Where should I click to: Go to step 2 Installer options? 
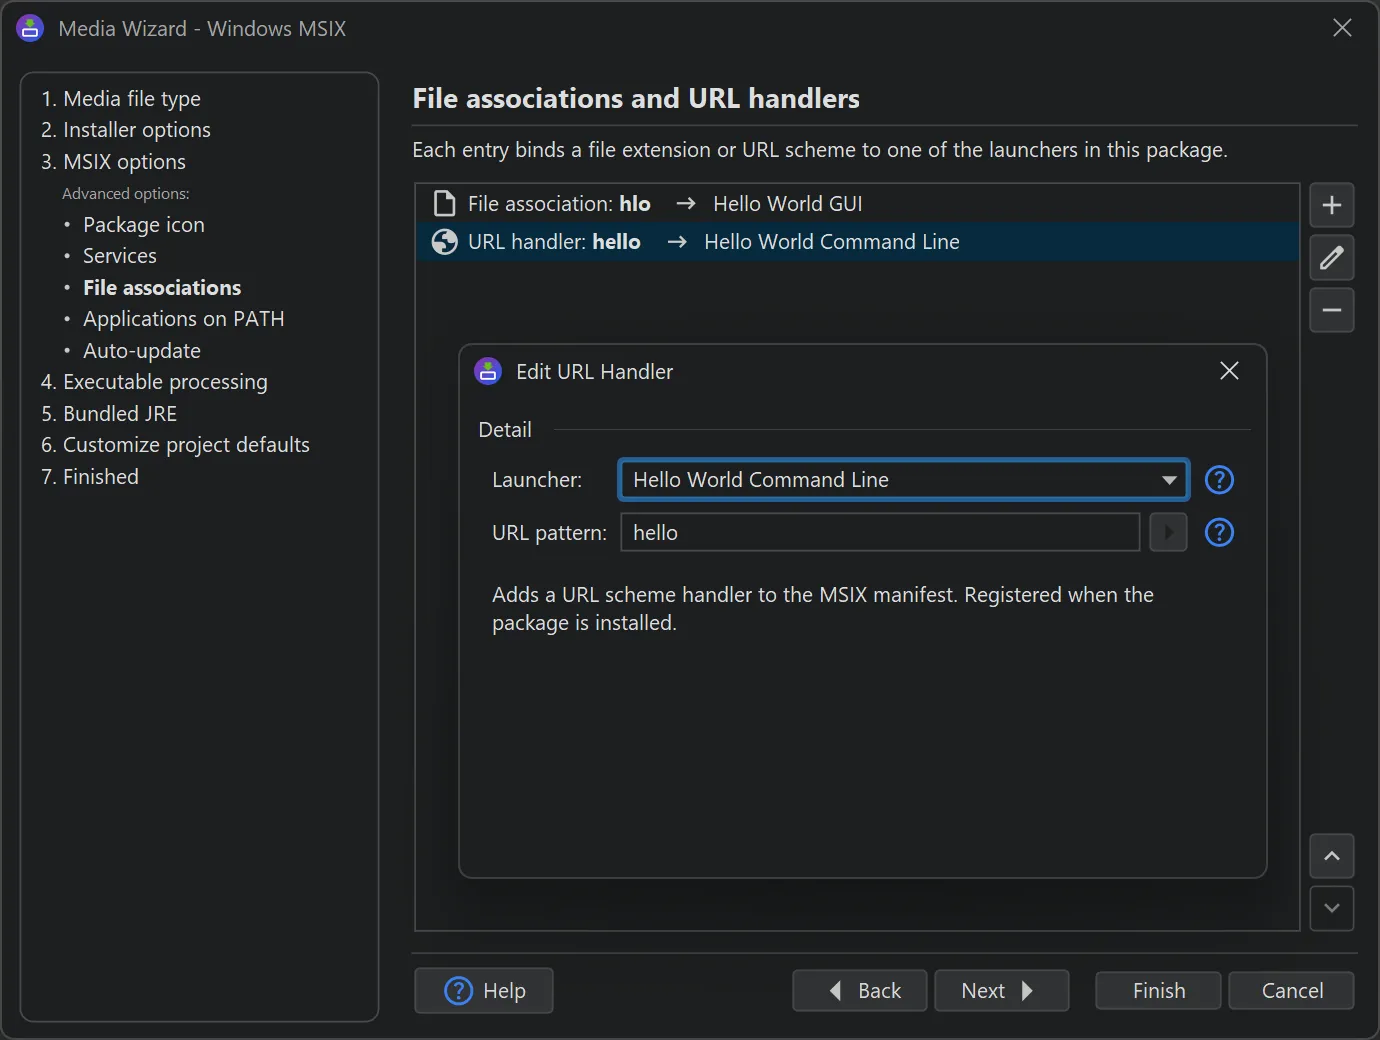pyautogui.click(x=126, y=130)
